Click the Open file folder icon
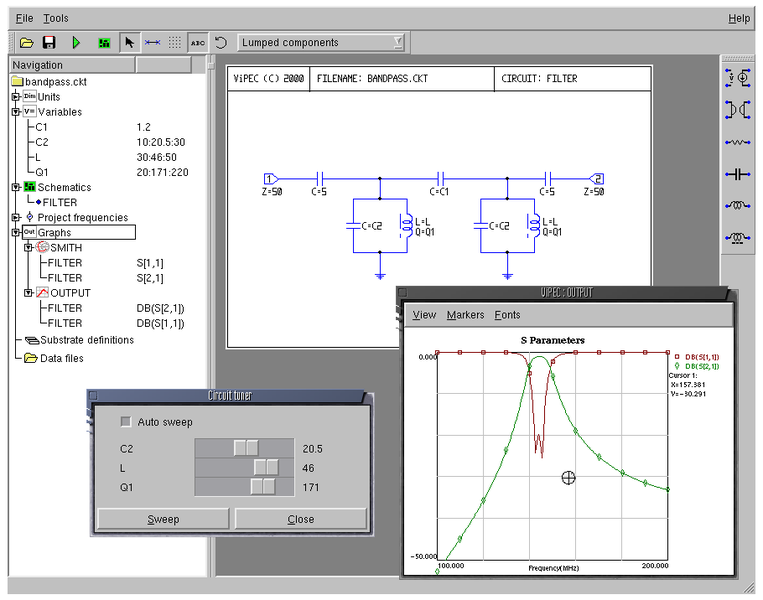The height and width of the screenshot is (600, 763). point(27,43)
